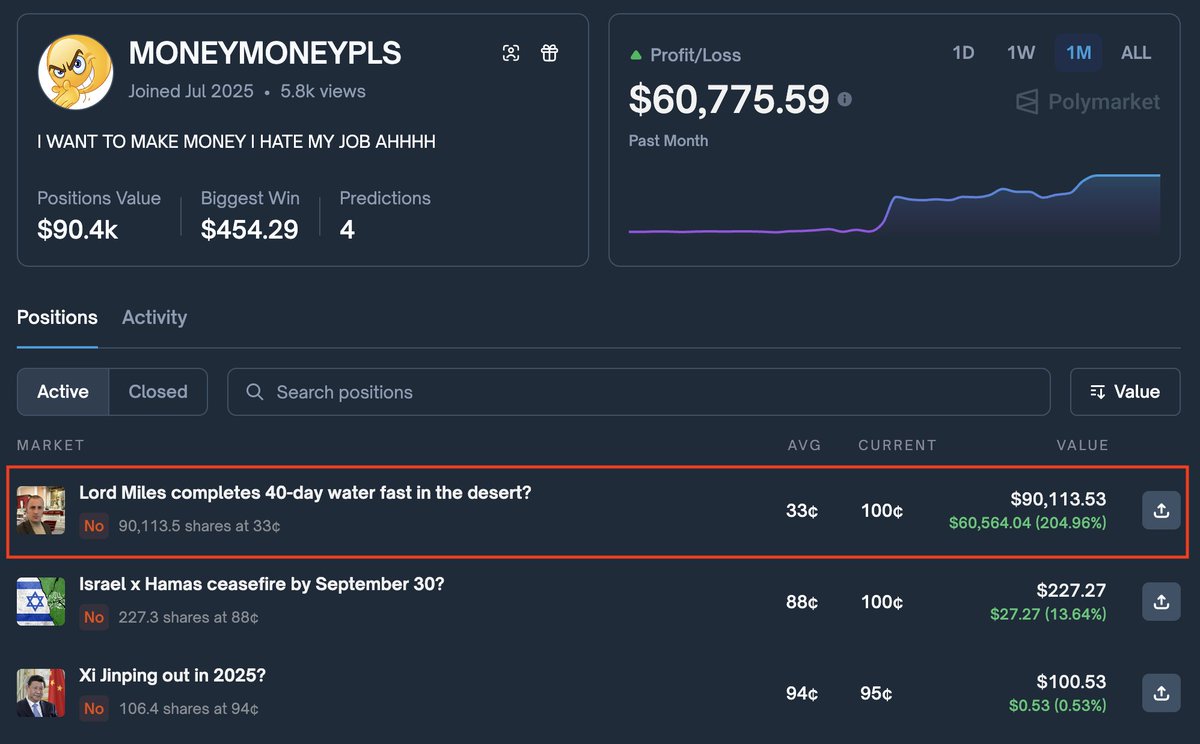The width and height of the screenshot is (1200, 744).
Task: Switch profit chart to ALL time
Action: pos(1136,53)
